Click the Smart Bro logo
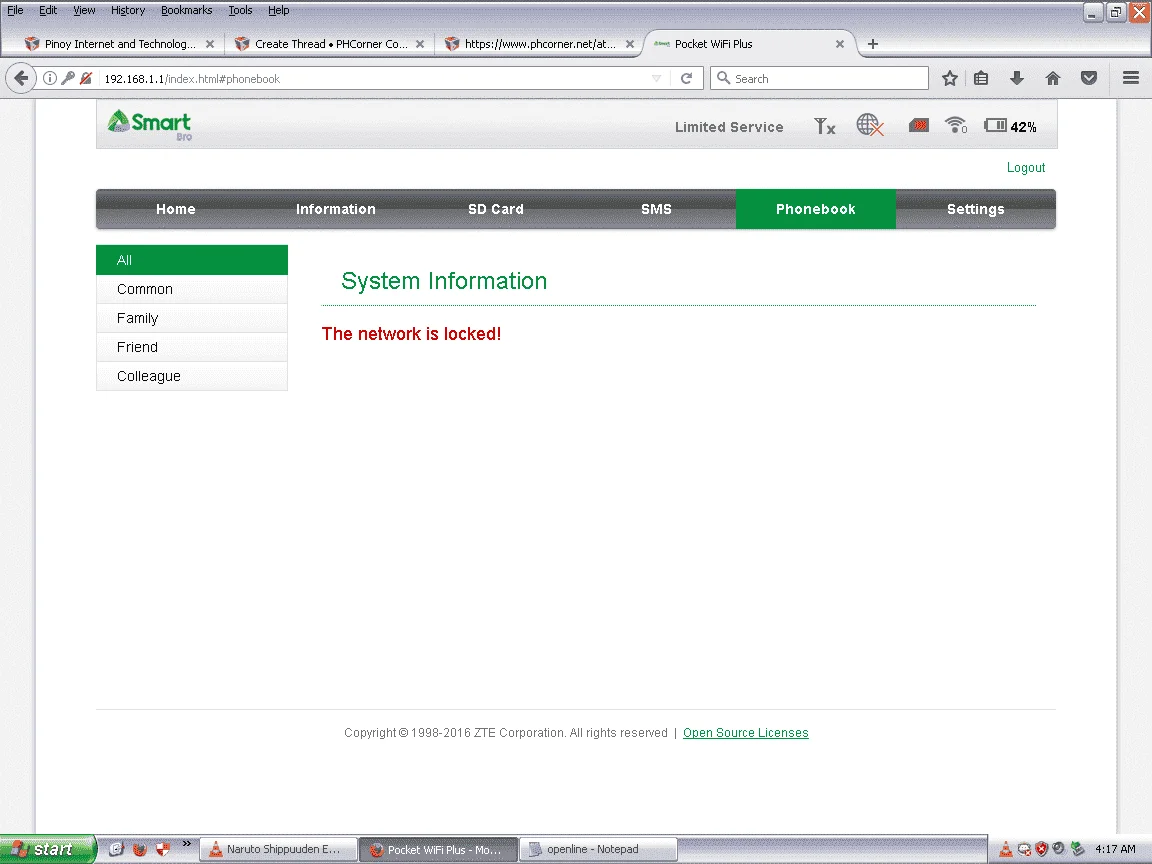 tap(150, 124)
